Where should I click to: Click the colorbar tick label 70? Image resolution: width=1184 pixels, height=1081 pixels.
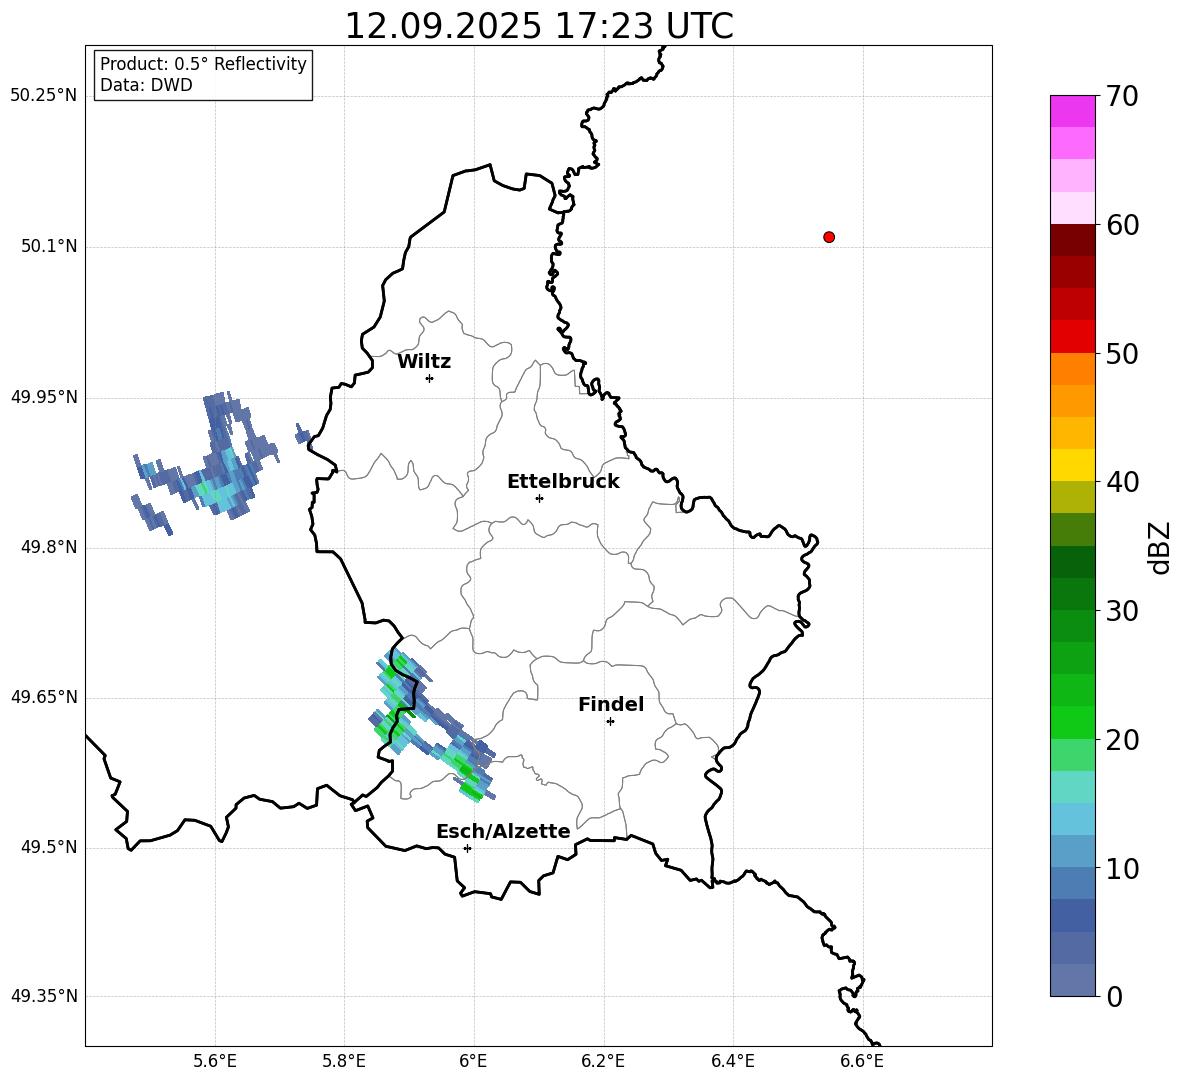(1121, 96)
